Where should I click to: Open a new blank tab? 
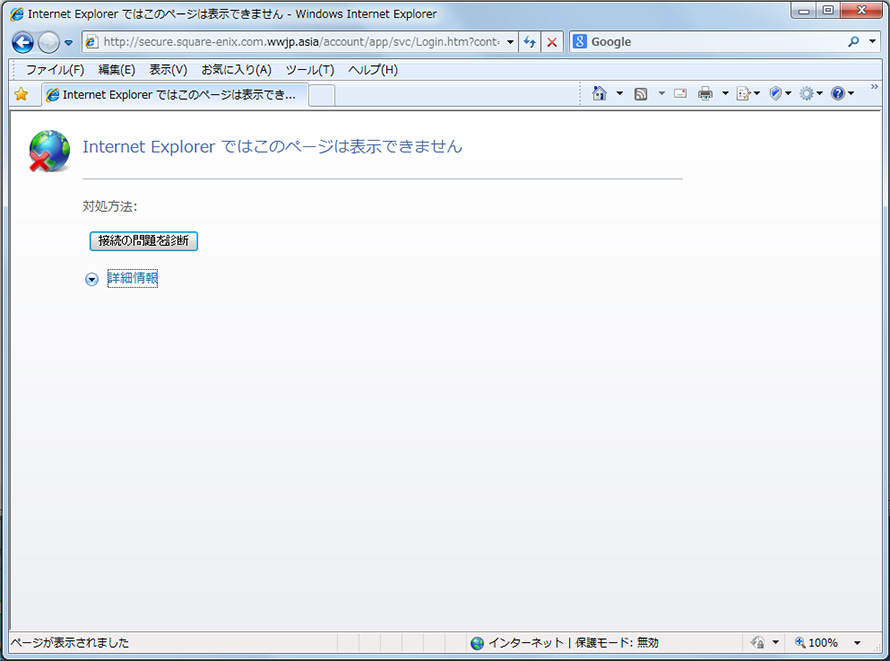coord(322,95)
